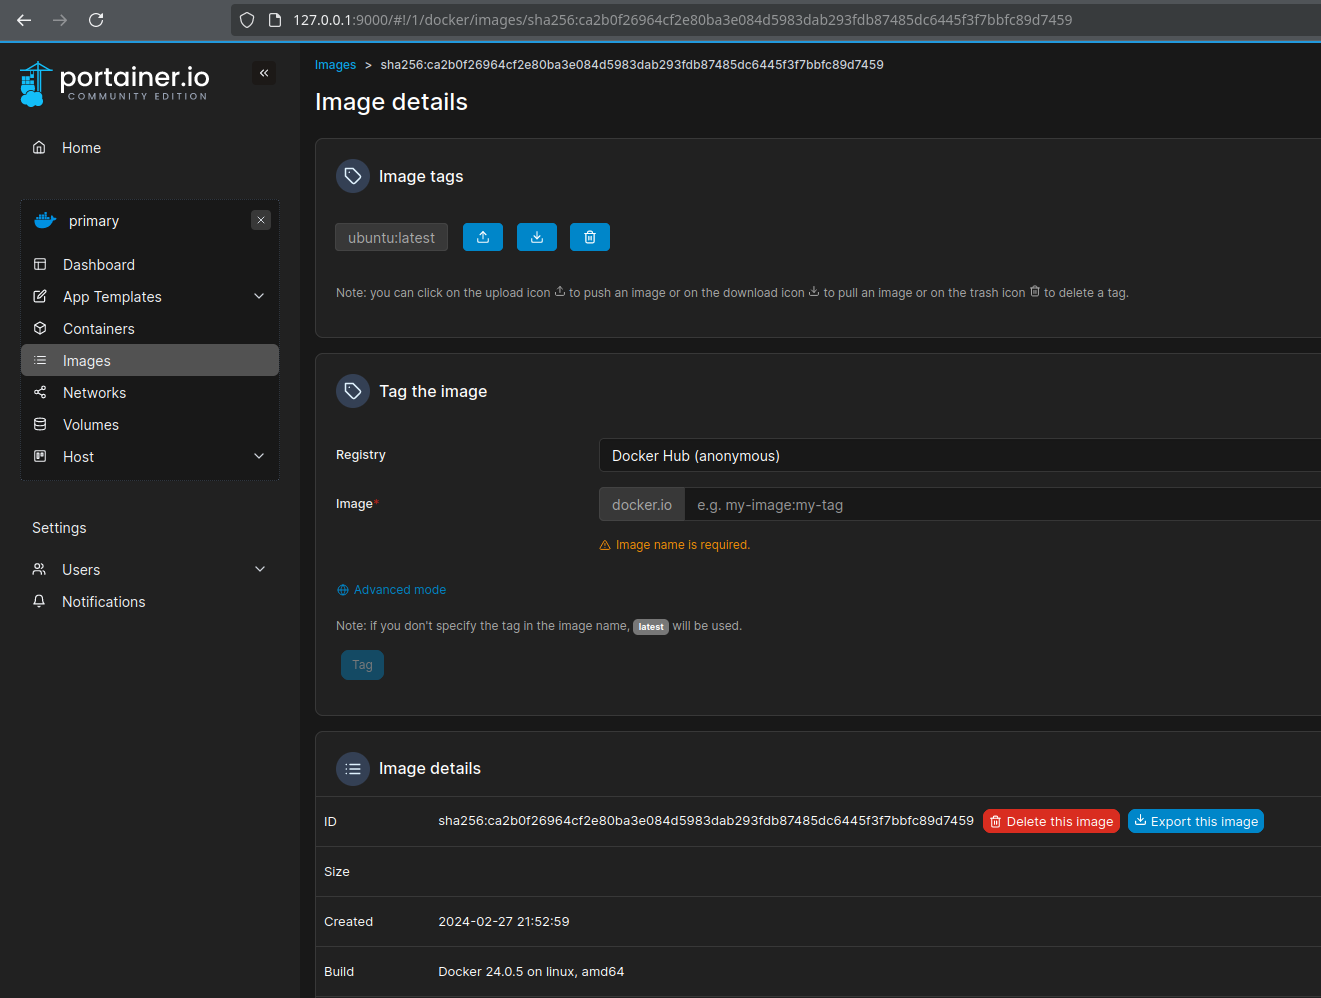This screenshot has height=998, width=1321.
Task: Click the Host sidebar icon
Action: [40, 456]
